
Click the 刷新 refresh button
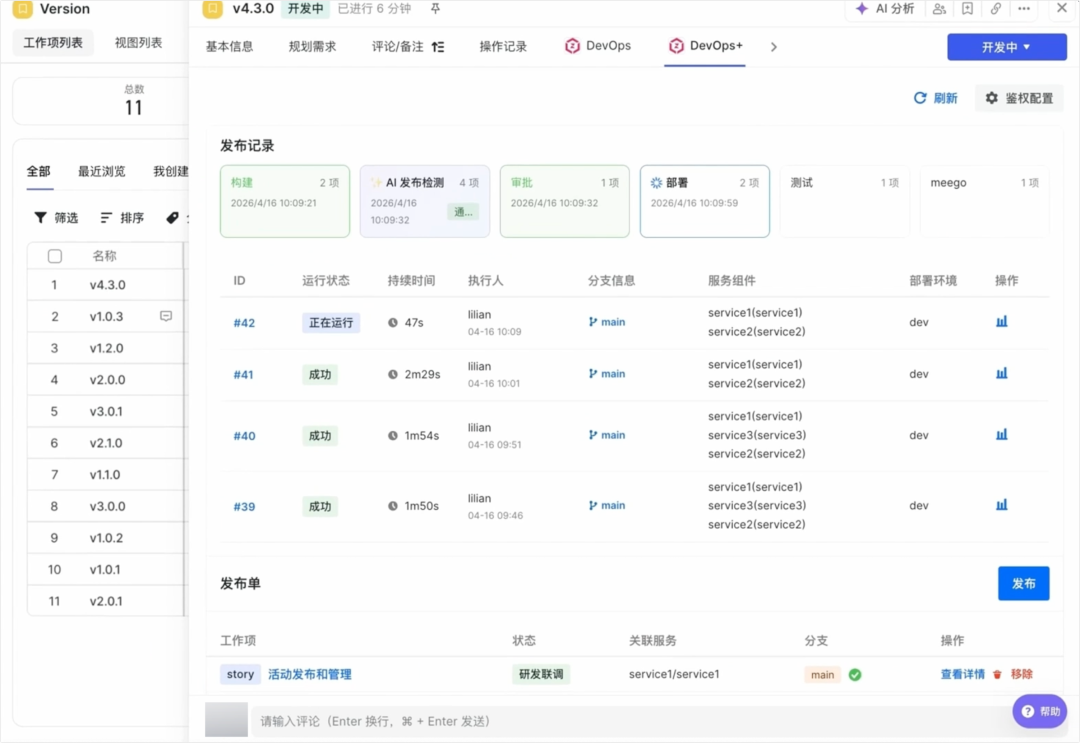(x=935, y=98)
